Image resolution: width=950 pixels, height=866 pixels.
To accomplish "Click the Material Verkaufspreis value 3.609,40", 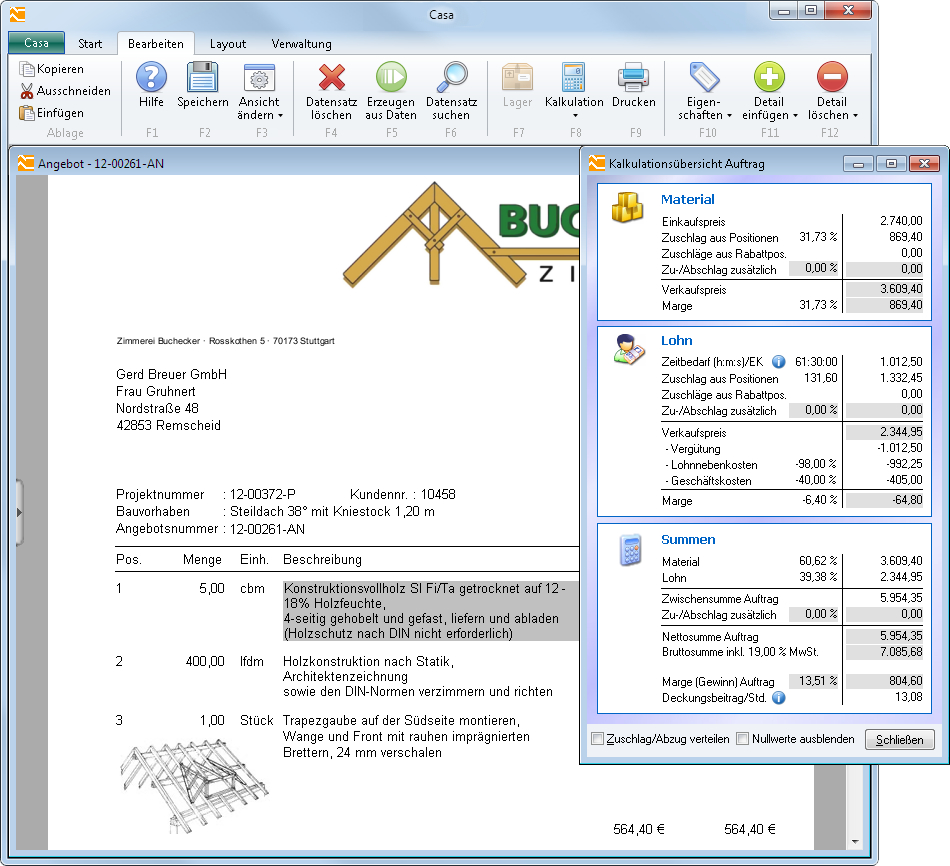I will [885, 289].
